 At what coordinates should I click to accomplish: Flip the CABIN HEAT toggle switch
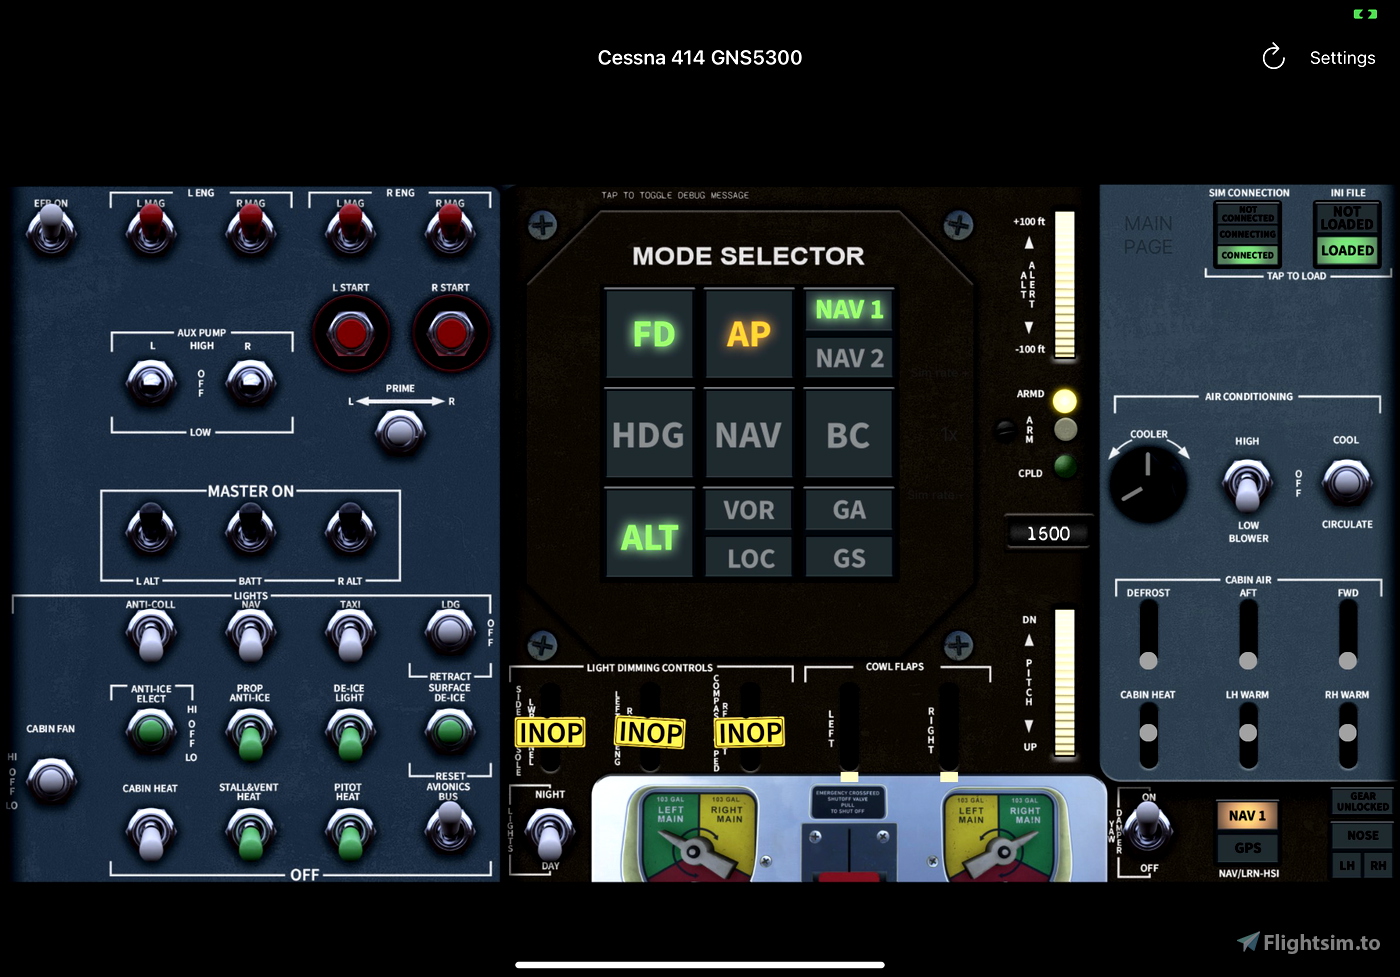[x=151, y=834]
